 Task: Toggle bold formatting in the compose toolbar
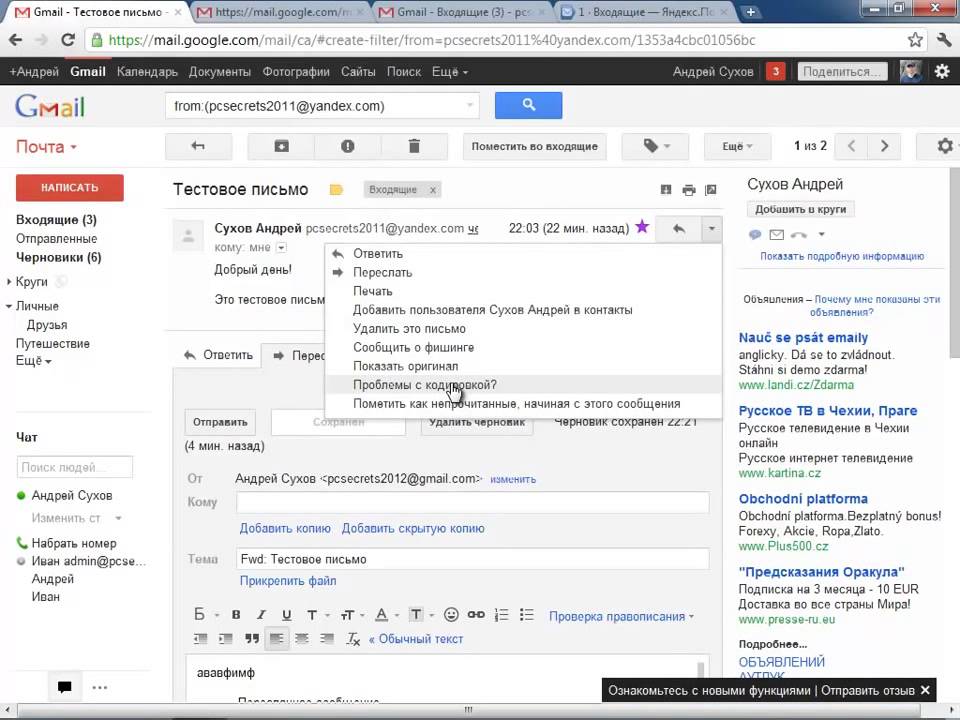[236, 615]
